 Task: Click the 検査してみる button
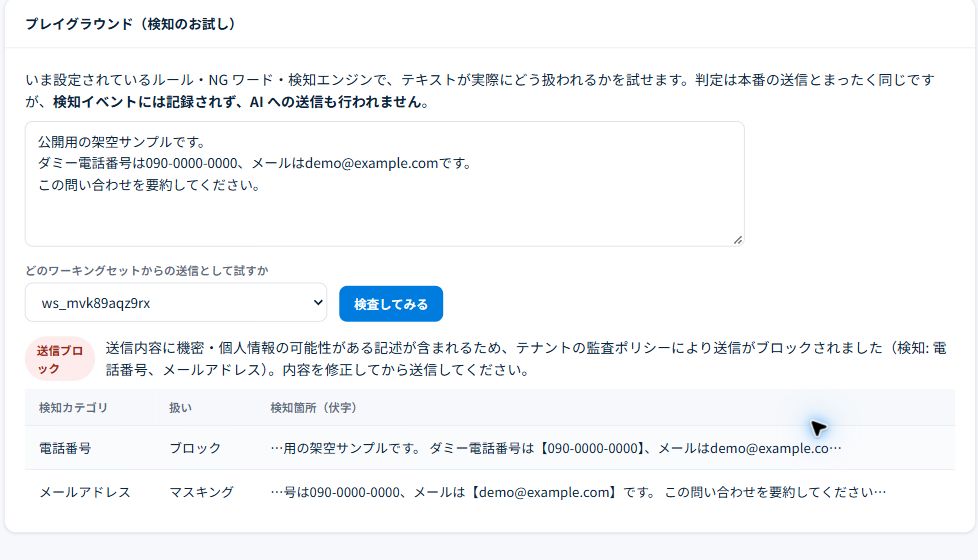click(x=390, y=304)
